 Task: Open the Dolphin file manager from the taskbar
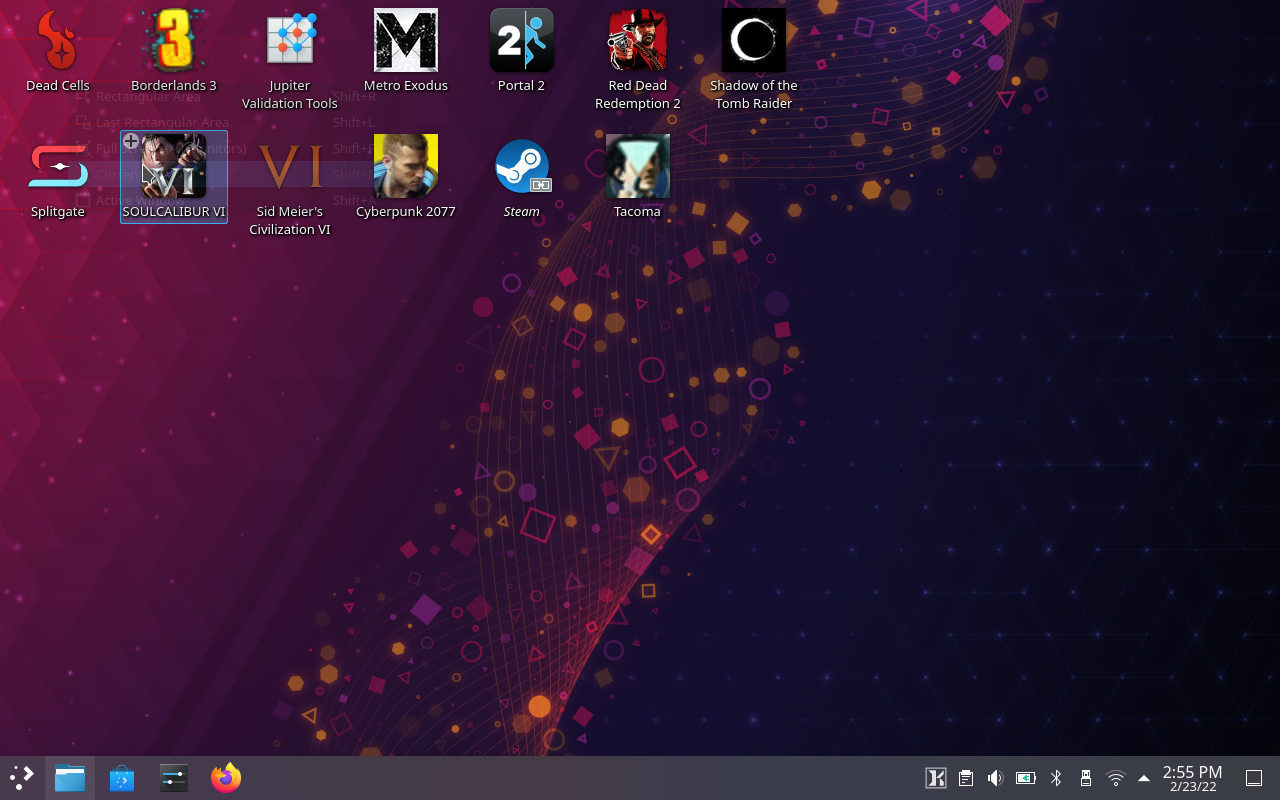click(x=70, y=778)
